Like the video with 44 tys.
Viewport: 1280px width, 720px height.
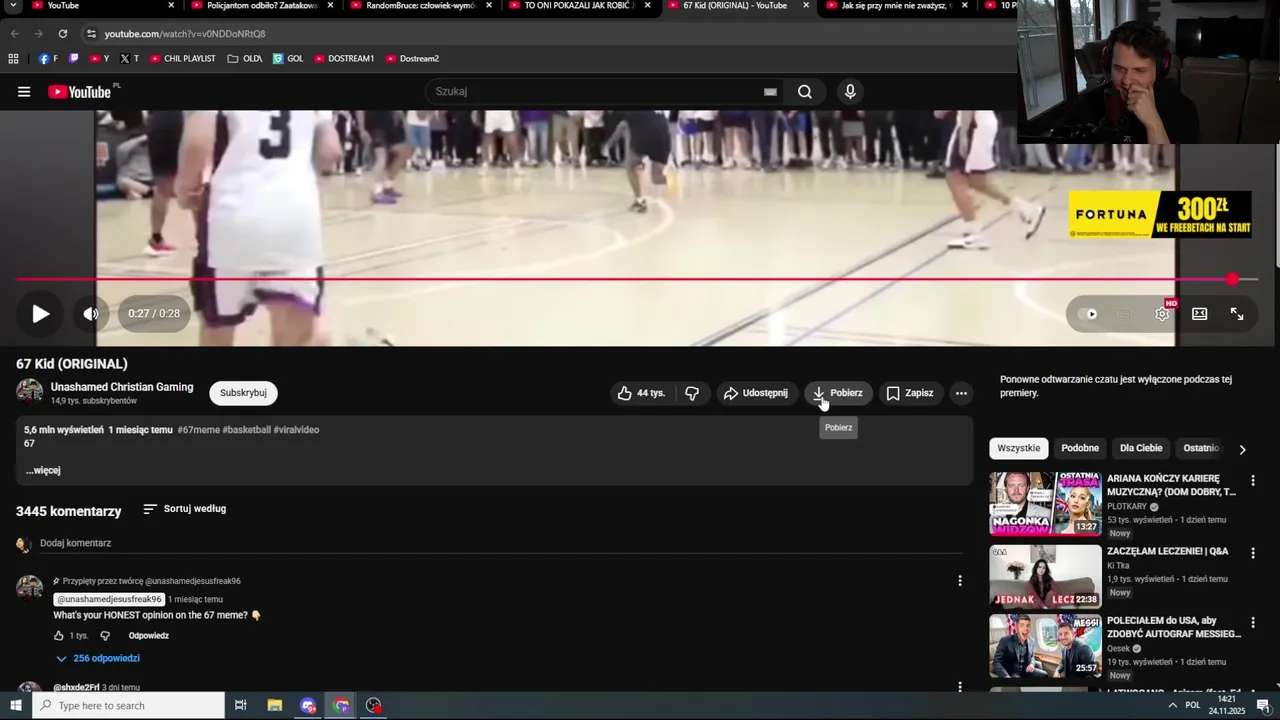(641, 393)
